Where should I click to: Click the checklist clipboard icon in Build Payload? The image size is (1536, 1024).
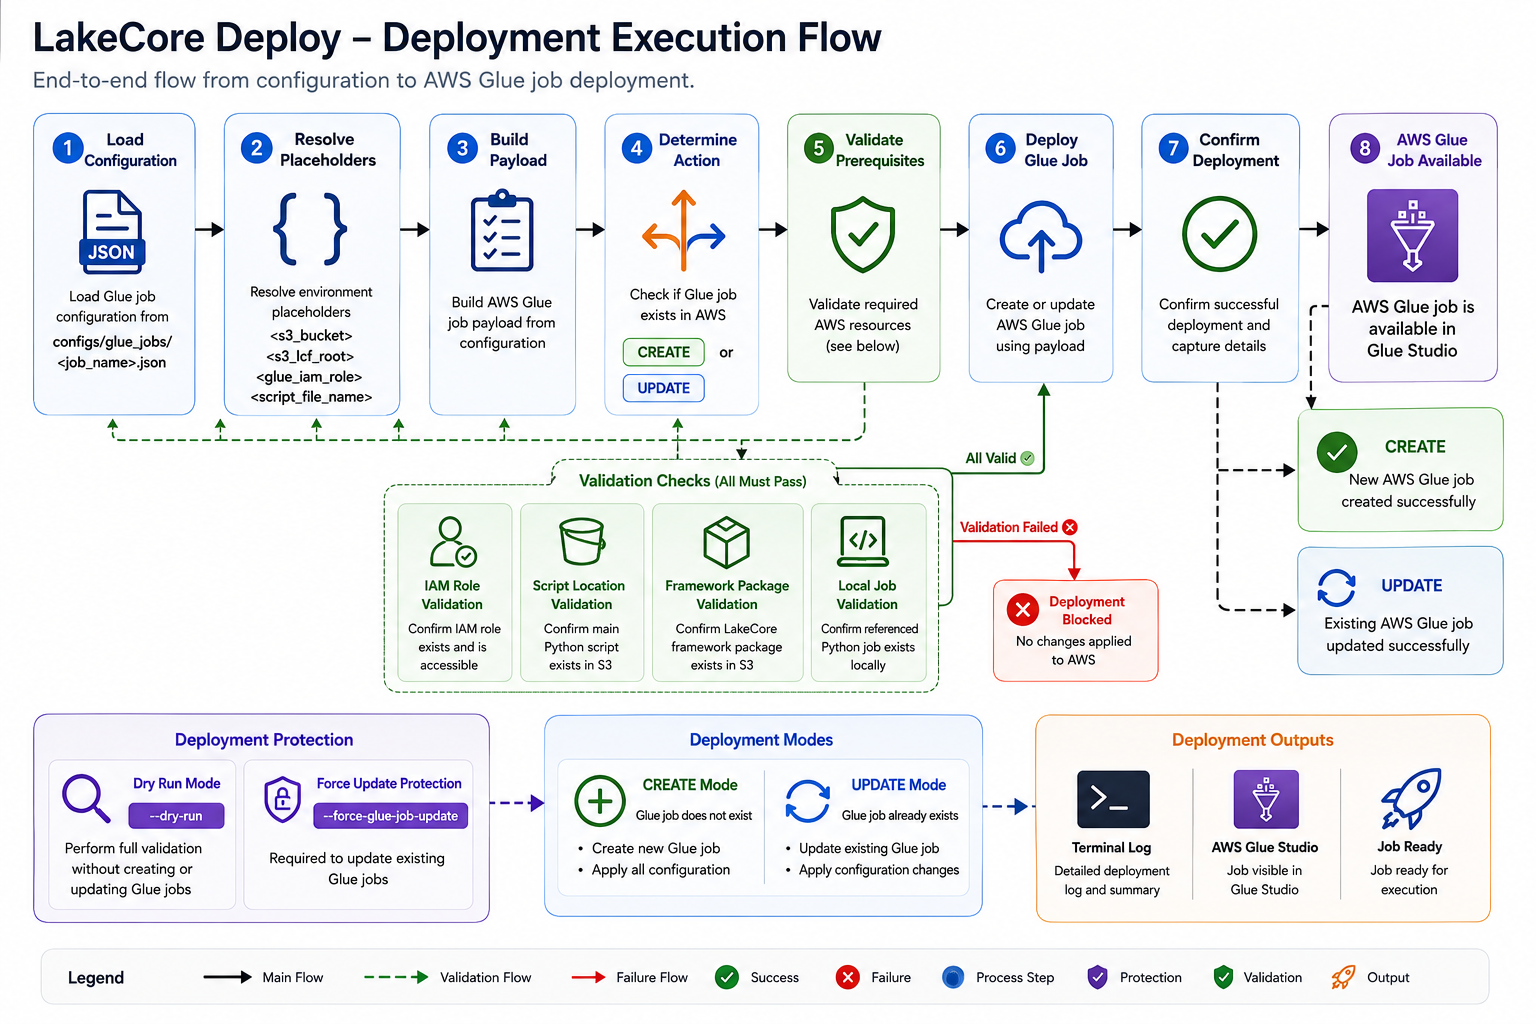click(x=502, y=231)
